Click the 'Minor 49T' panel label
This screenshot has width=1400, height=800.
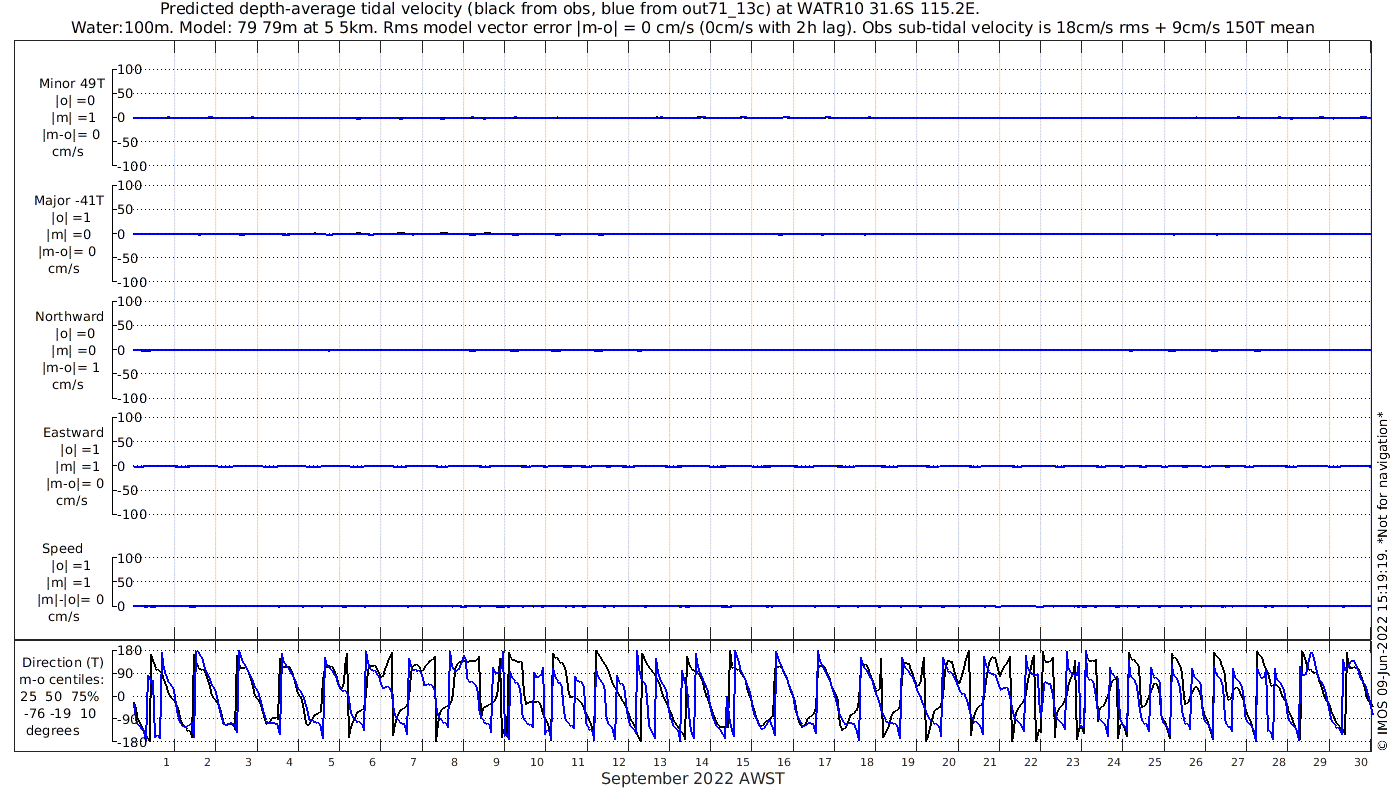click(71, 84)
